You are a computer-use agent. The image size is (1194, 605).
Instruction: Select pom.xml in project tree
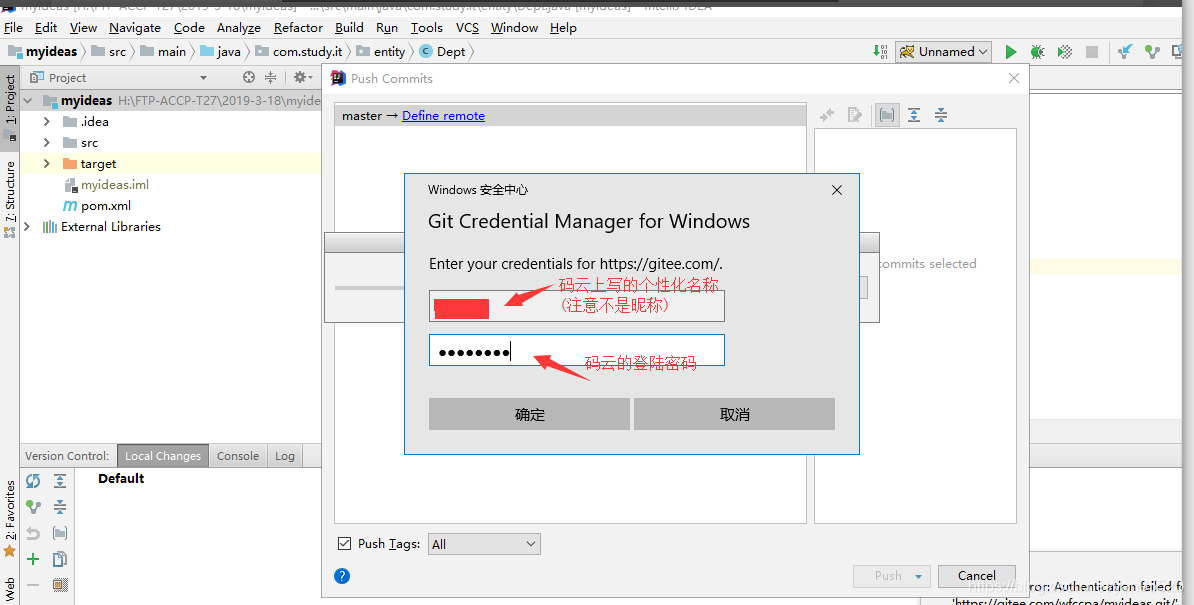coord(106,205)
